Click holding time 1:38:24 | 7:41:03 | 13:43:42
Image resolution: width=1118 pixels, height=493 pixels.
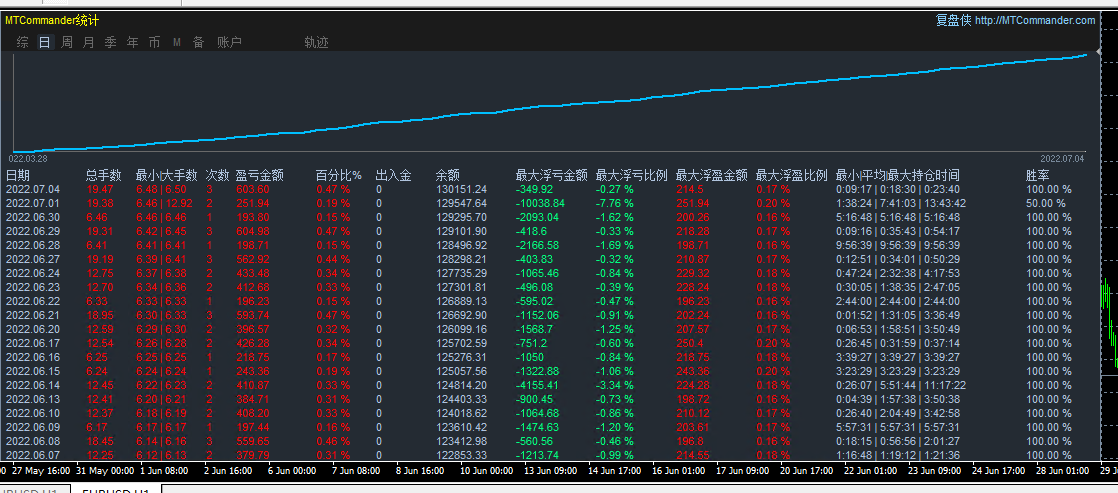pyautogui.click(x=901, y=203)
